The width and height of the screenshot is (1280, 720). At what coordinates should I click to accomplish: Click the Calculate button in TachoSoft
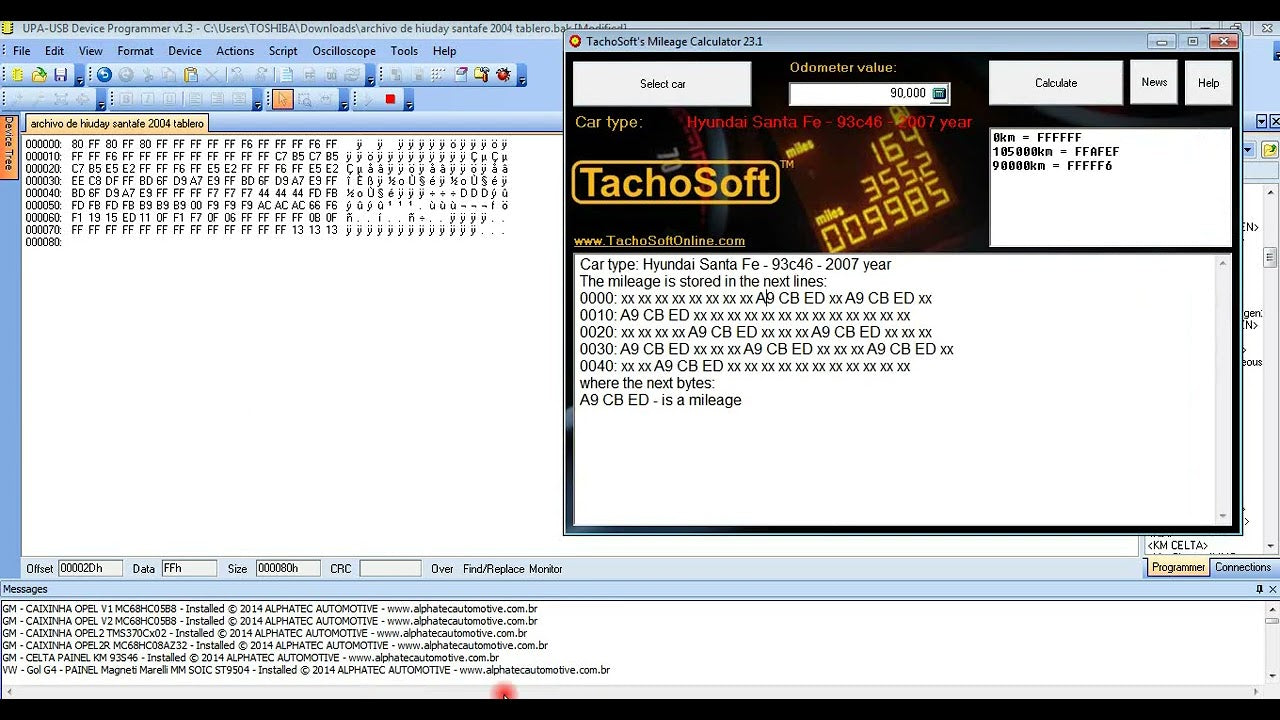coord(1055,83)
